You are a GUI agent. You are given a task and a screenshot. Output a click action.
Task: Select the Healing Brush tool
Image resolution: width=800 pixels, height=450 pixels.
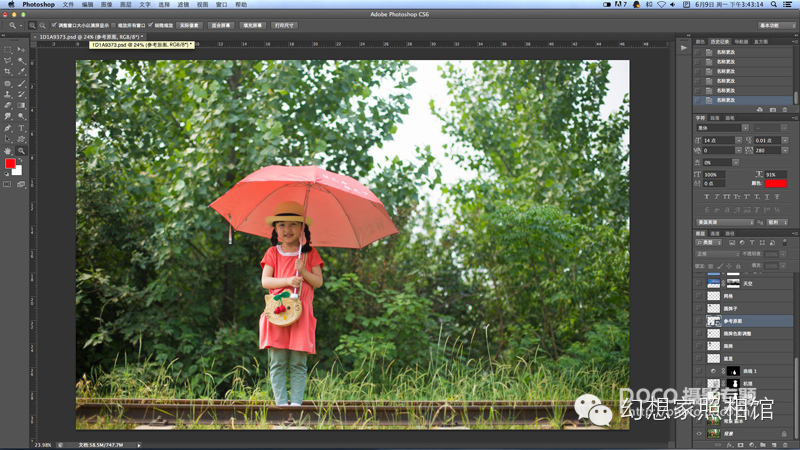[8, 83]
